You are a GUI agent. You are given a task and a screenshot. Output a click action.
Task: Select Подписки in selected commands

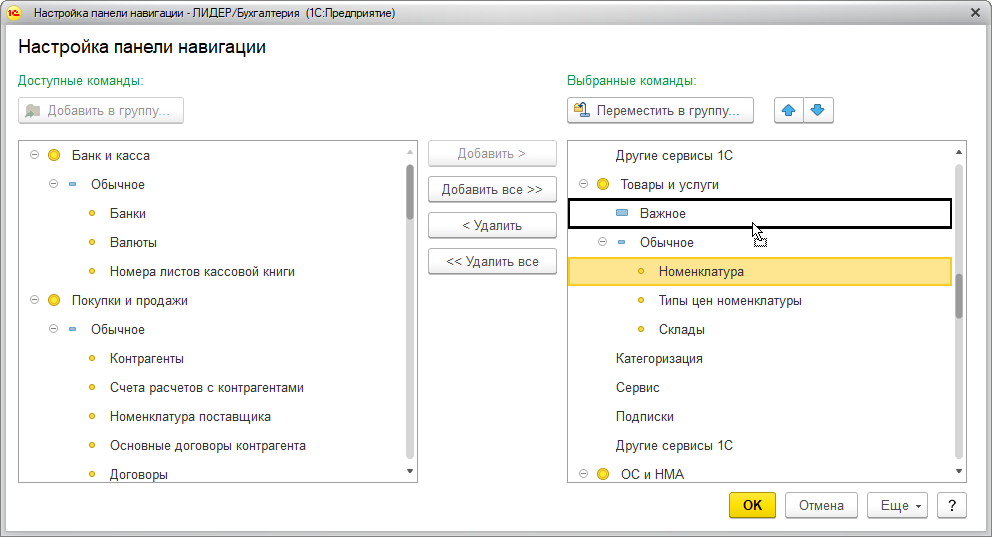[644, 416]
